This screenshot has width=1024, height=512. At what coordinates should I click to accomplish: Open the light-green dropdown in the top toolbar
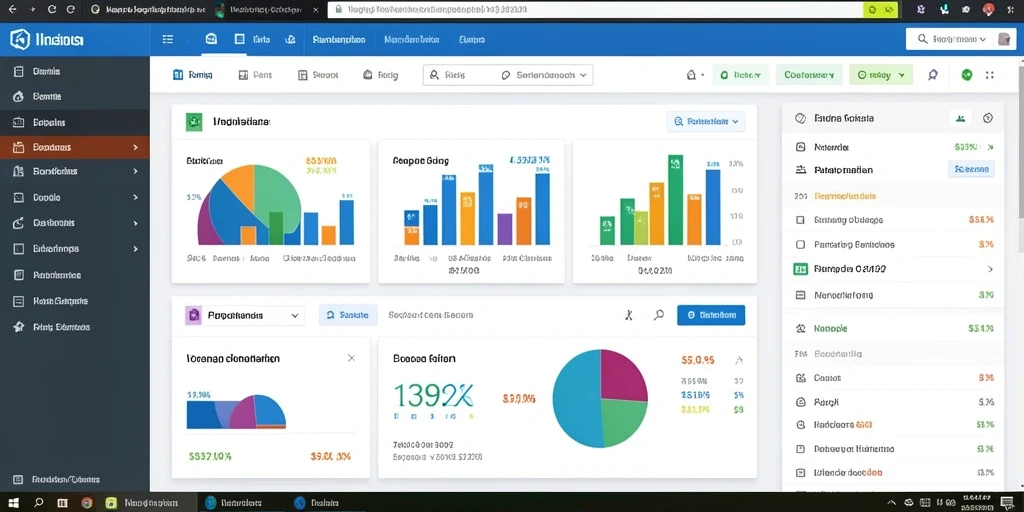[880, 75]
